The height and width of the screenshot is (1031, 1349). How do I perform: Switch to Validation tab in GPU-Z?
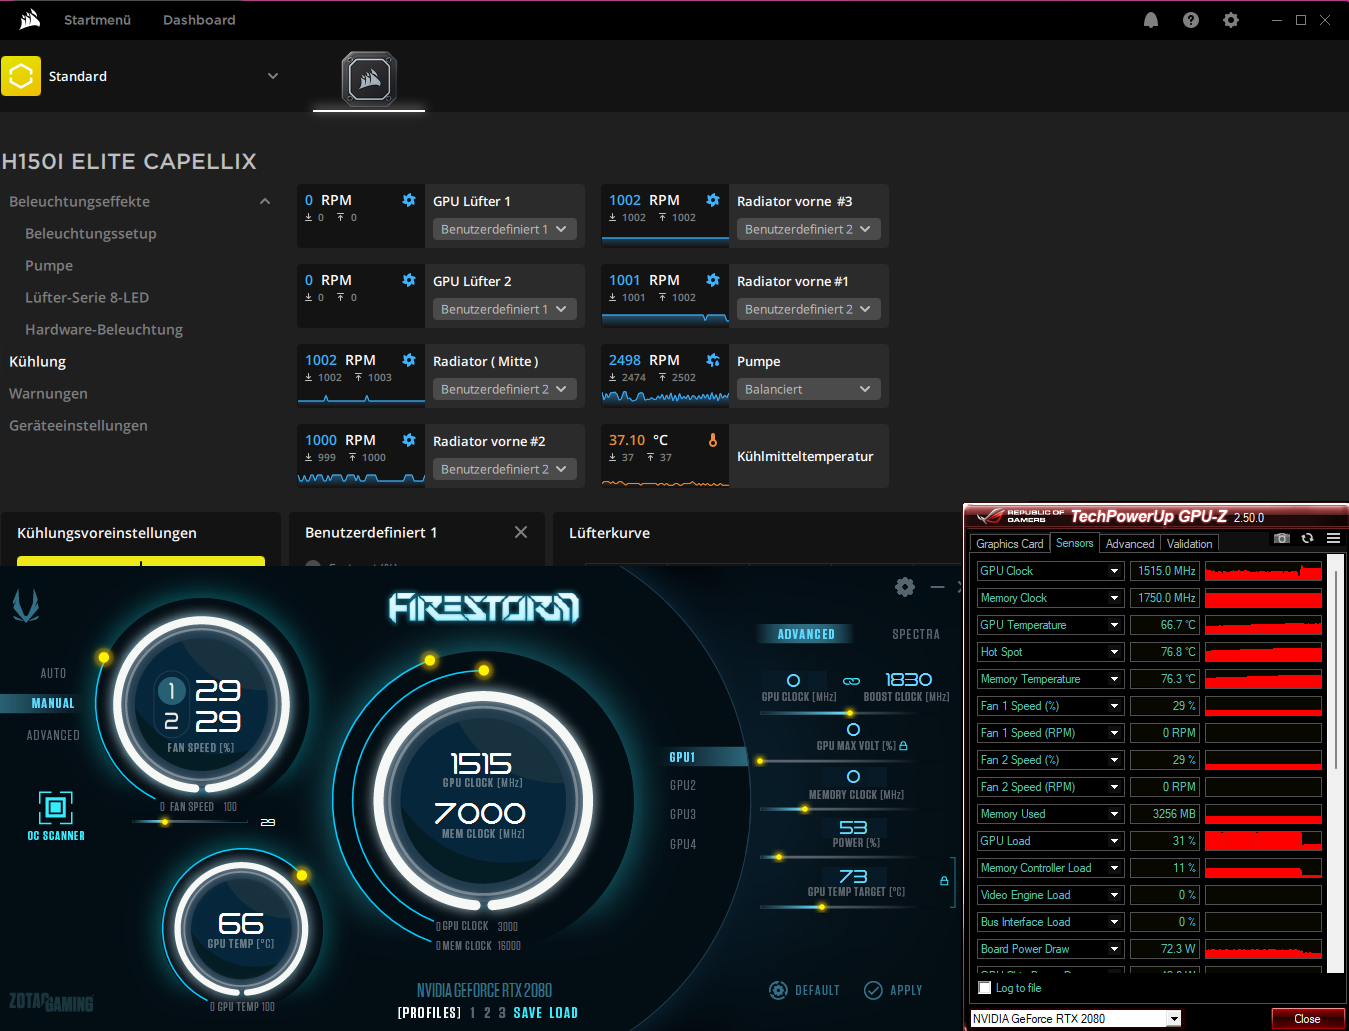(x=1189, y=544)
